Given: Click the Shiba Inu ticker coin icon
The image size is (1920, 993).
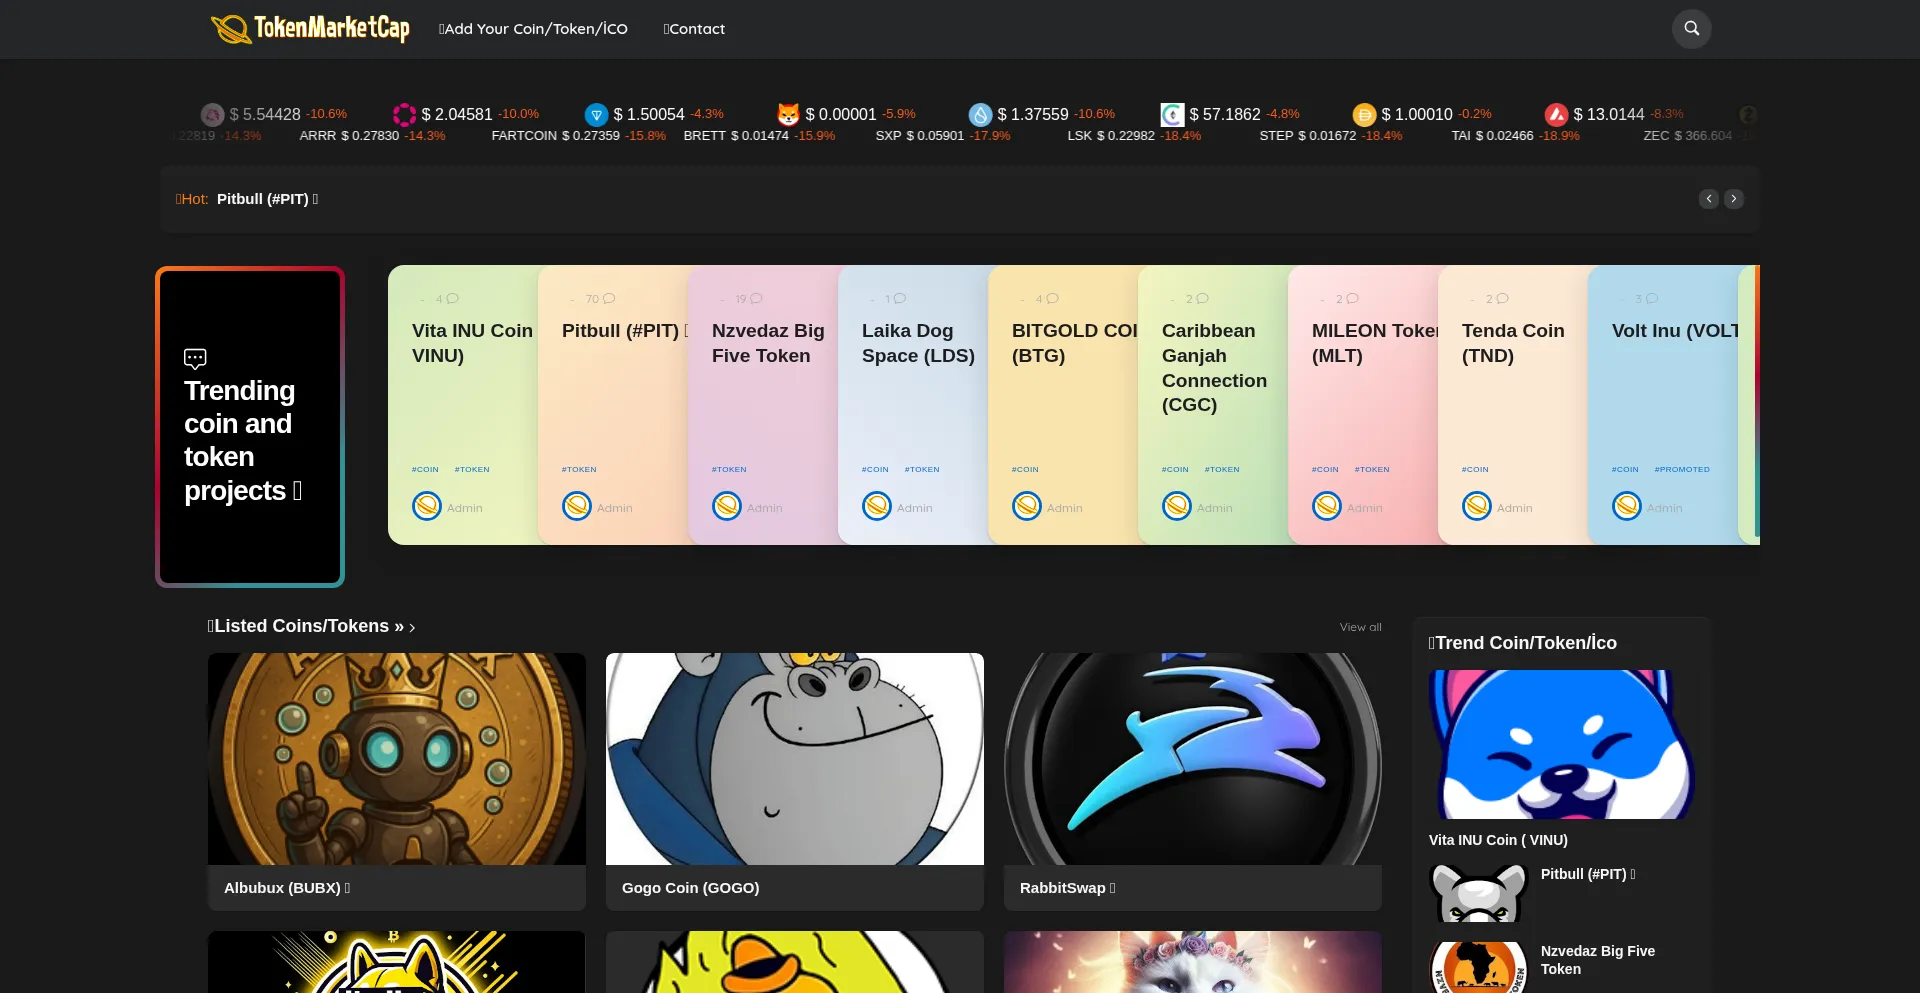Looking at the screenshot, I should pyautogui.click(x=788, y=115).
